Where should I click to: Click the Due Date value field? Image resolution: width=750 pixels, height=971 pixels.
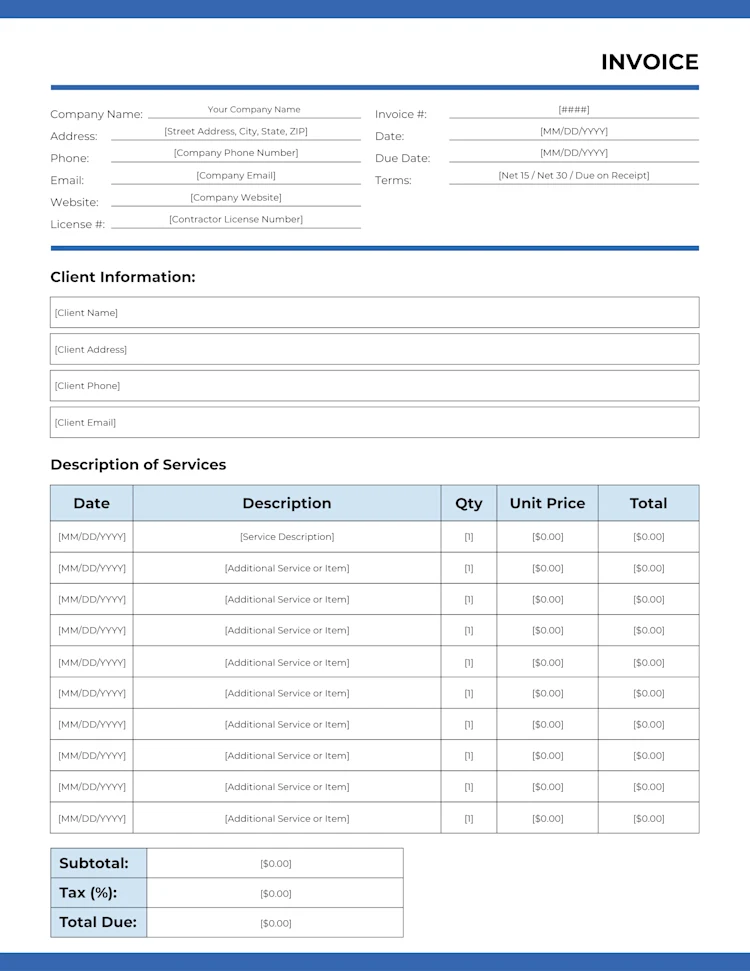(x=573, y=153)
